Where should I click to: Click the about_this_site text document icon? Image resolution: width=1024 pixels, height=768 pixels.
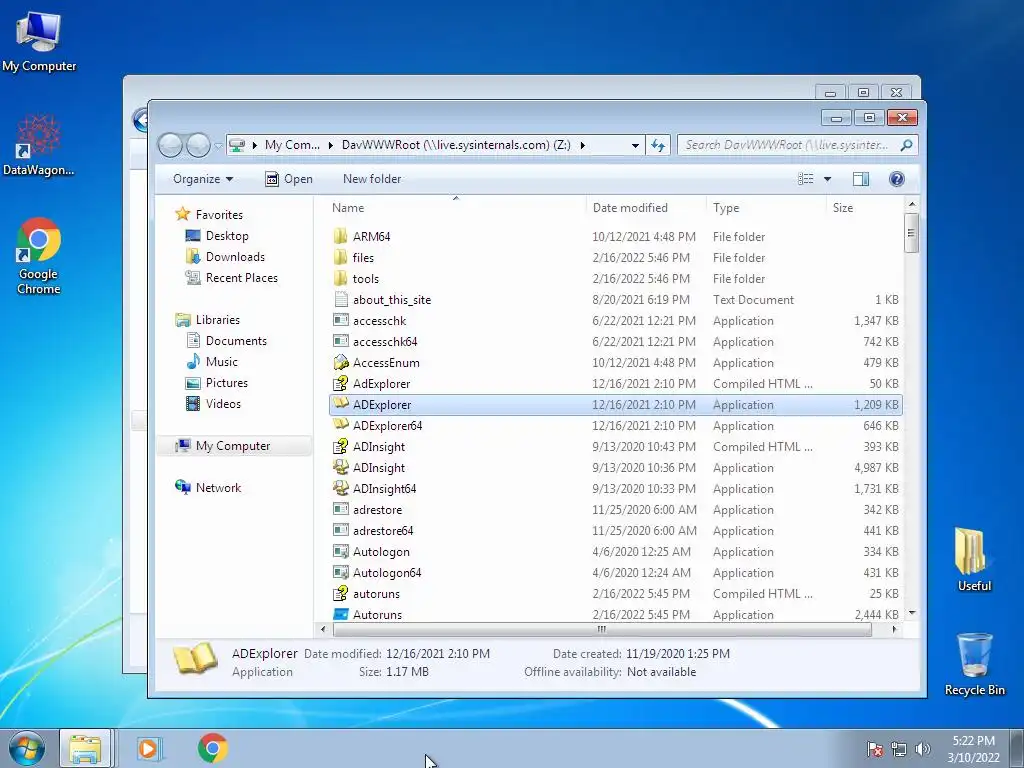point(340,299)
